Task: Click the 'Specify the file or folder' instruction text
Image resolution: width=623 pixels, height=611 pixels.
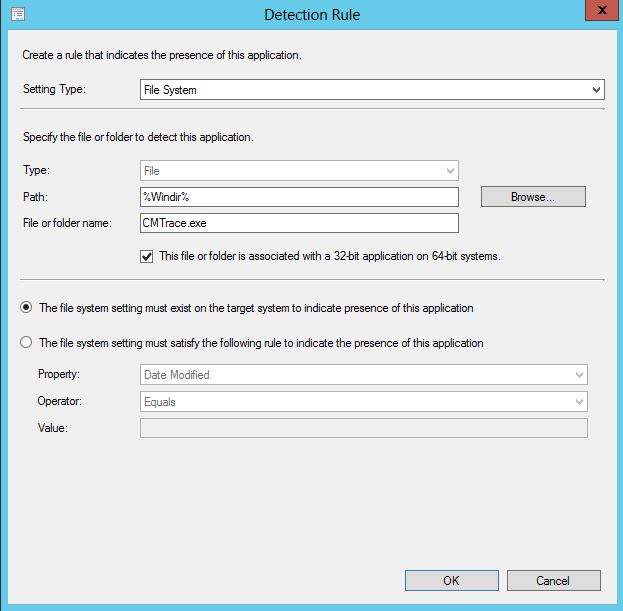Action: tap(138, 137)
